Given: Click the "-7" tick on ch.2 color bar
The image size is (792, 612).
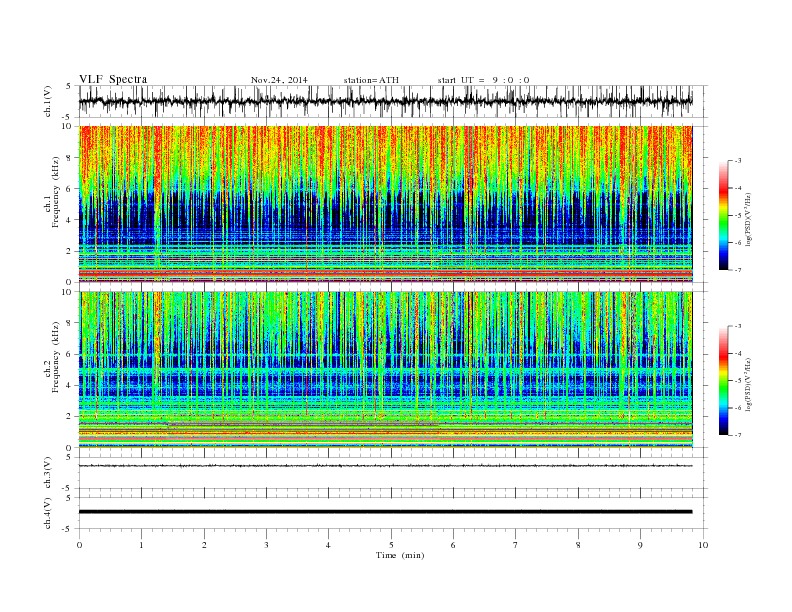Looking at the screenshot, I should coord(738,435).
